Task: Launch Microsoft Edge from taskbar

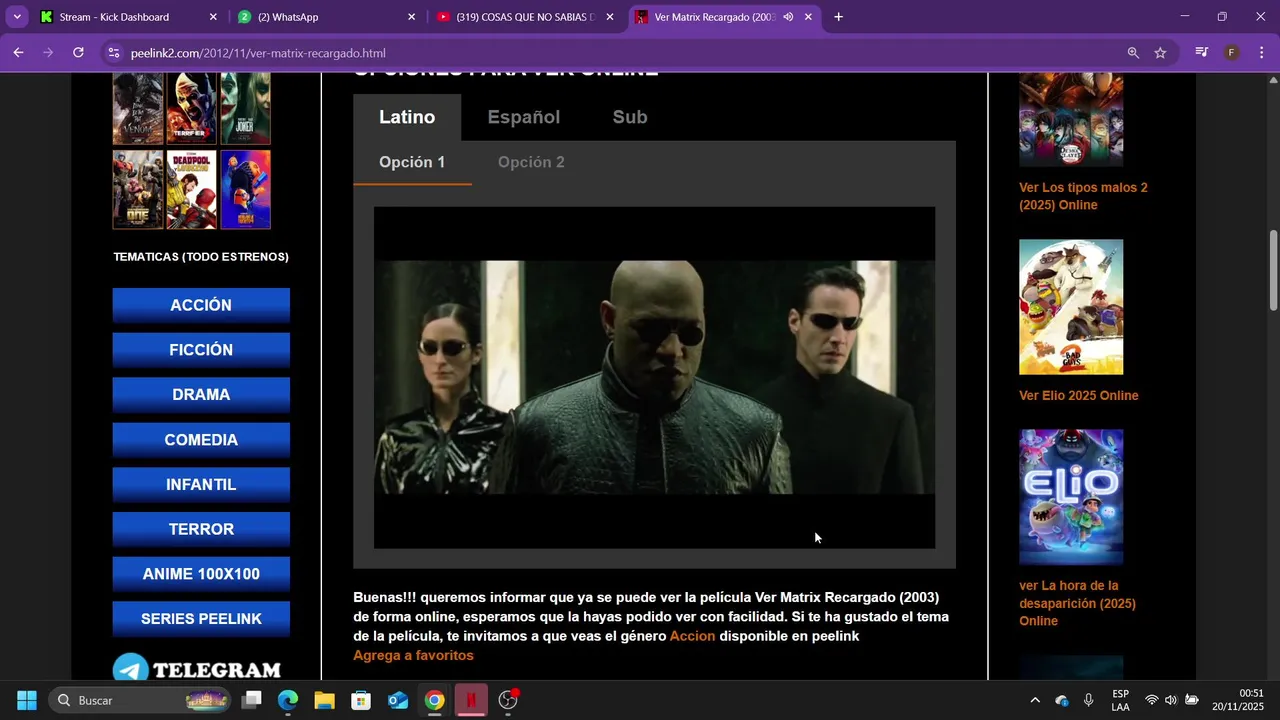Action: [x=288, y=700]
